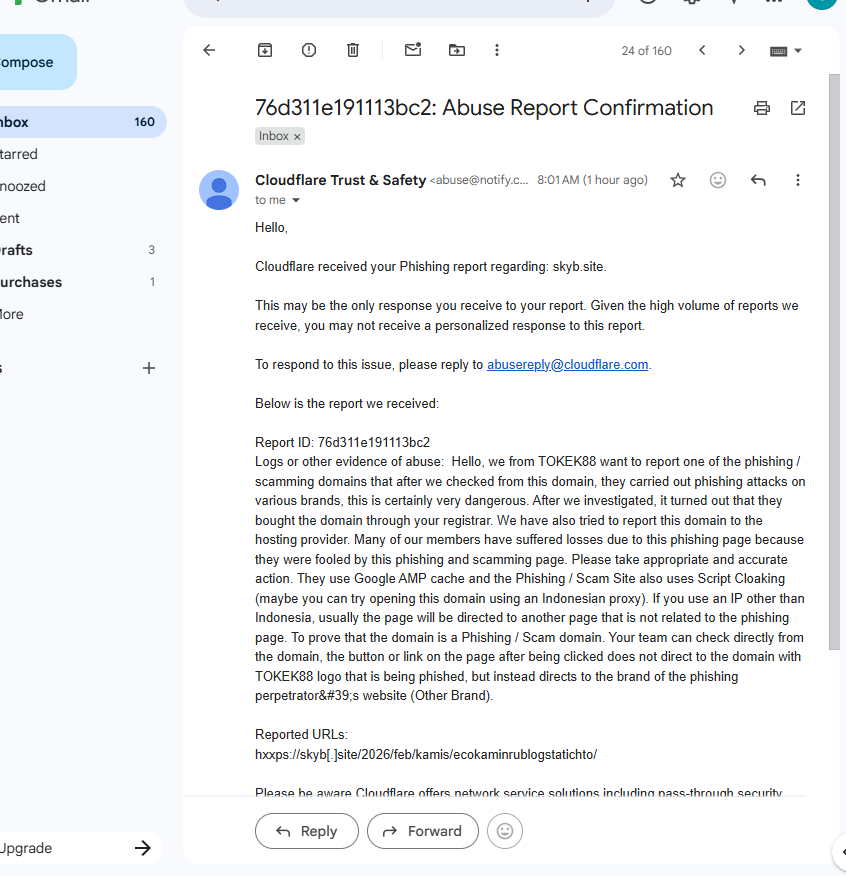Add emoji reaction beside the star
The image size is (846, 876).
tap(717, 180)
